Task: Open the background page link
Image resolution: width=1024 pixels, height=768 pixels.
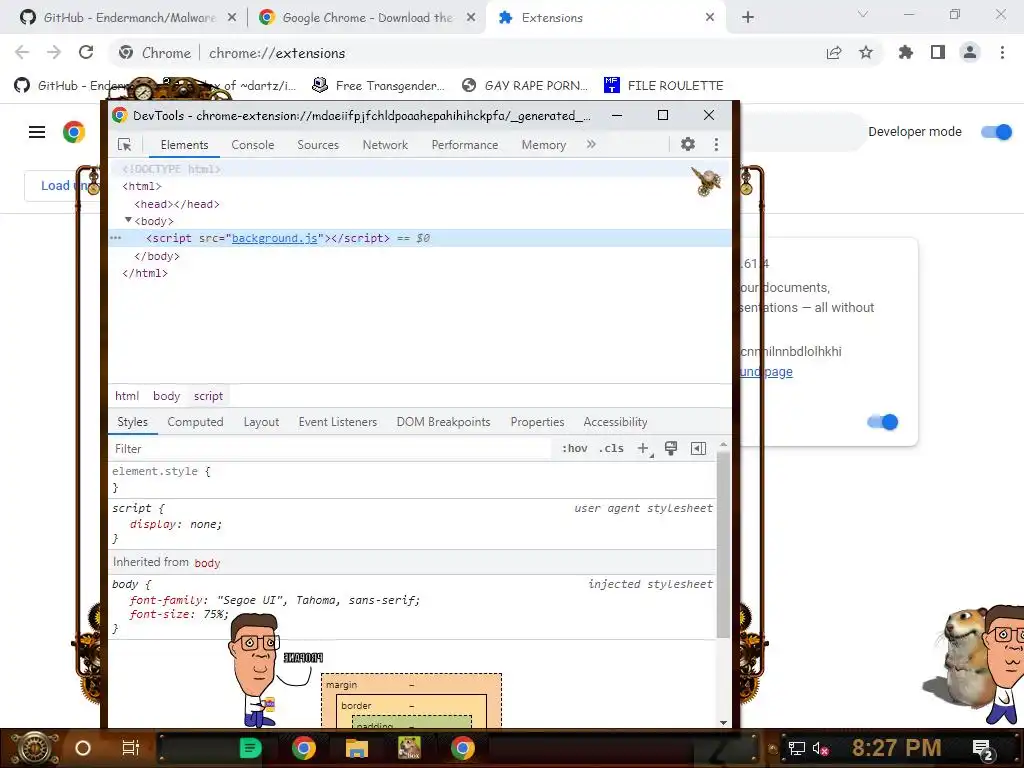Action: (766, 372)
